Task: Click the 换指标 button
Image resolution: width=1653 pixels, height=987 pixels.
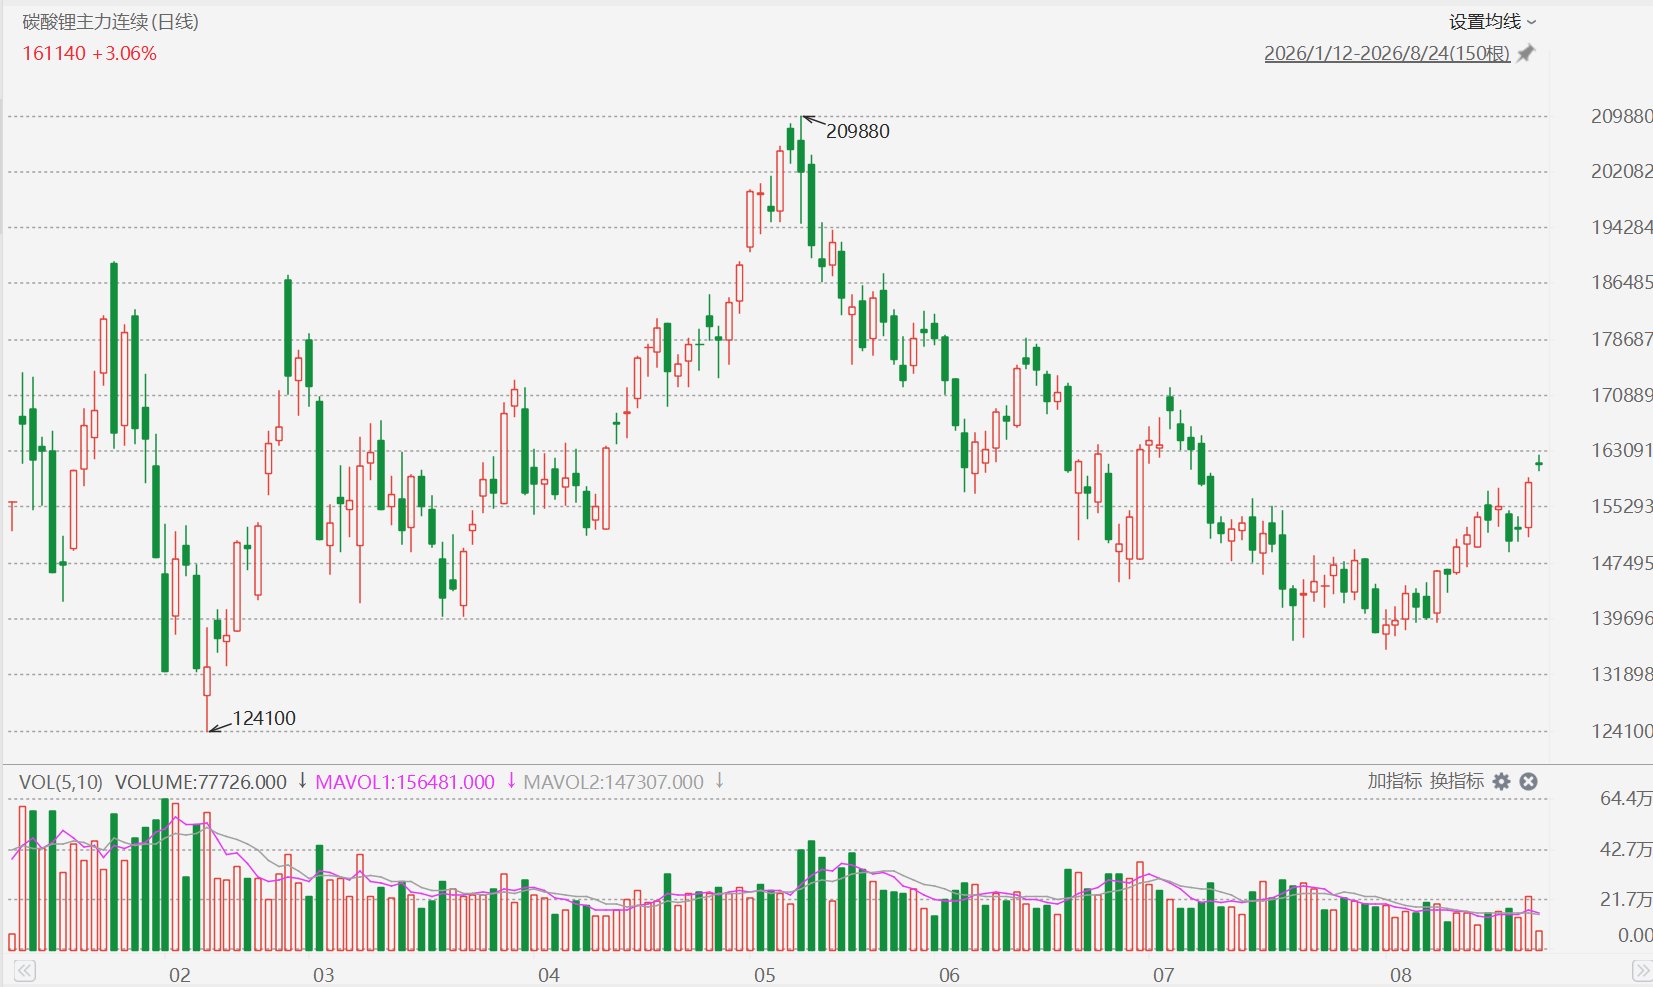Action: pyautogui.click(x=1456, y=781)
